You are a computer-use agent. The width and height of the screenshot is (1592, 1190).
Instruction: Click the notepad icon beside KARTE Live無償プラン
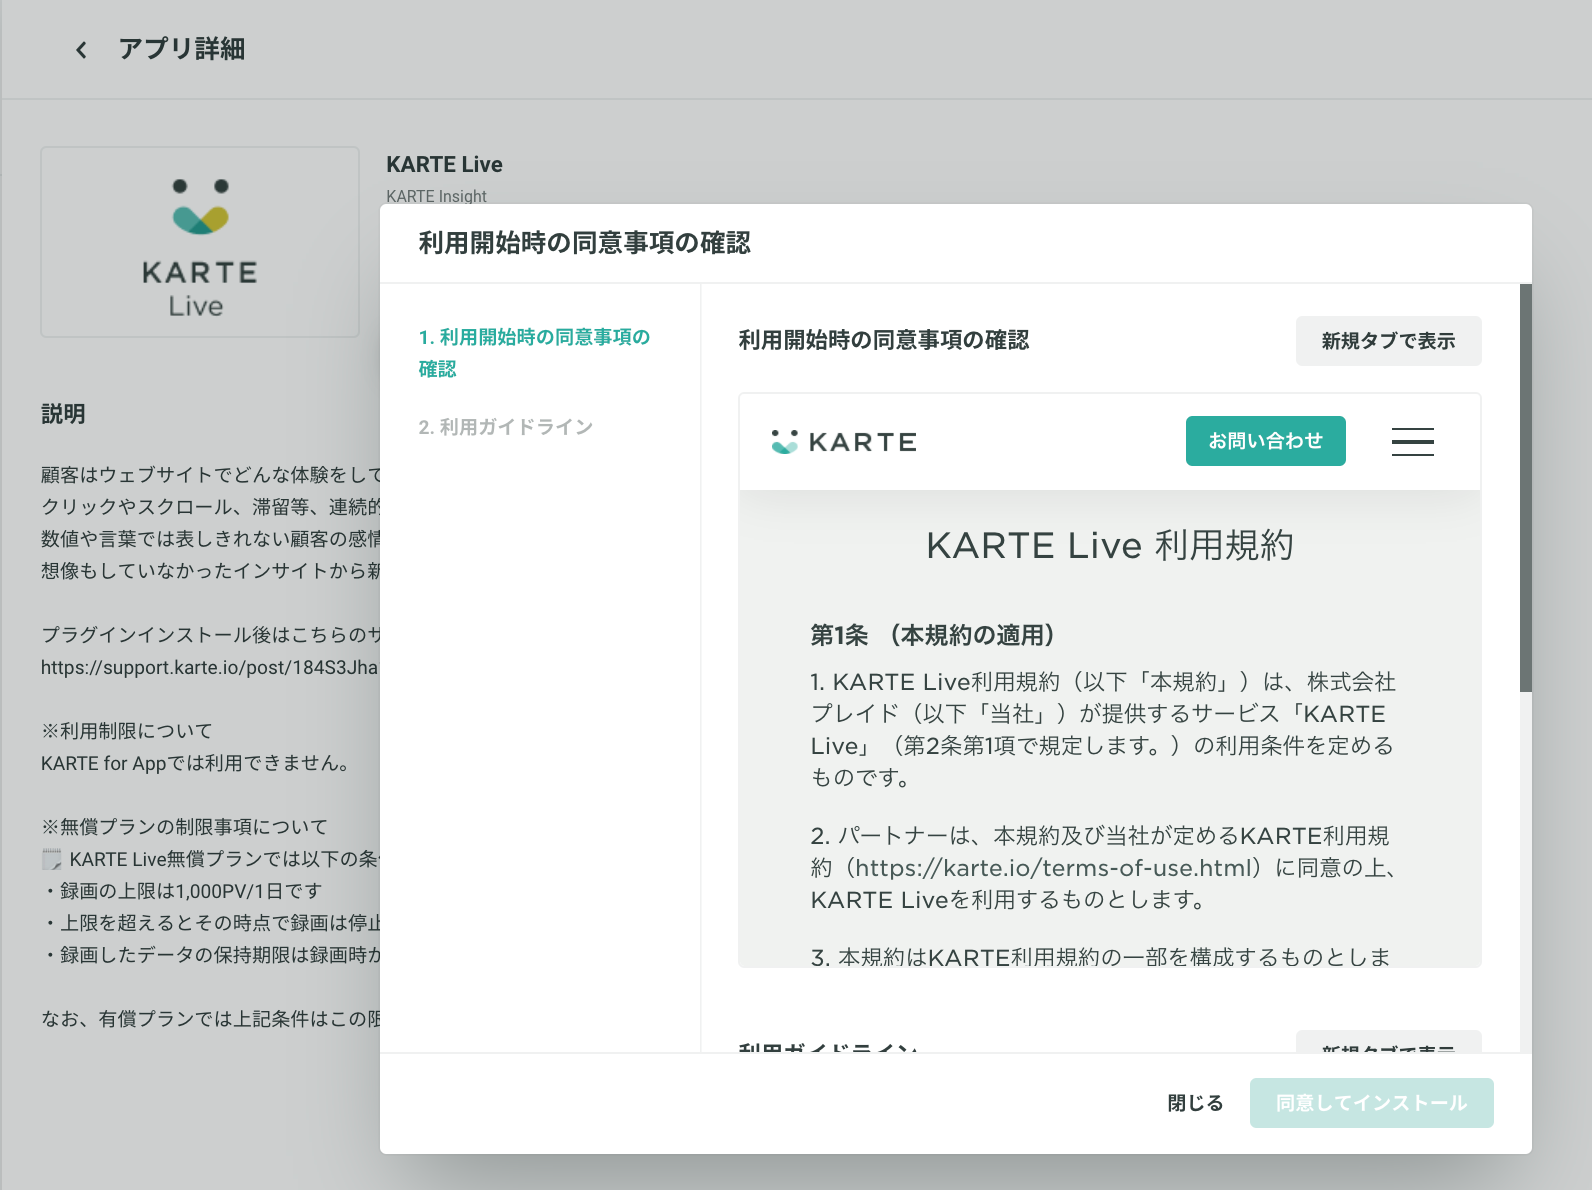(52, 859)
